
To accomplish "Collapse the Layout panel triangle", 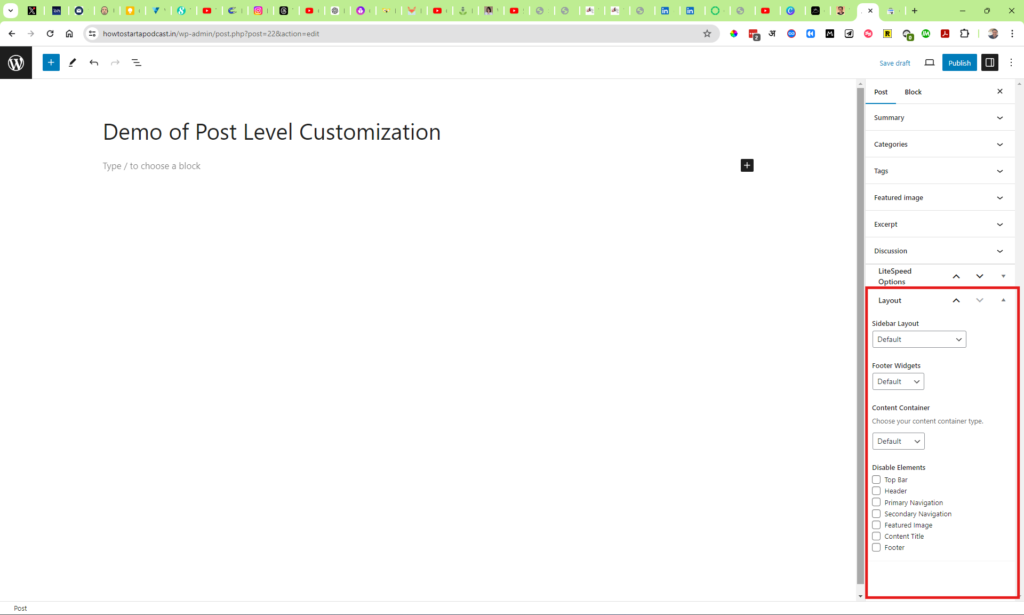I will pyautogui.click(x=1003, y=300).
